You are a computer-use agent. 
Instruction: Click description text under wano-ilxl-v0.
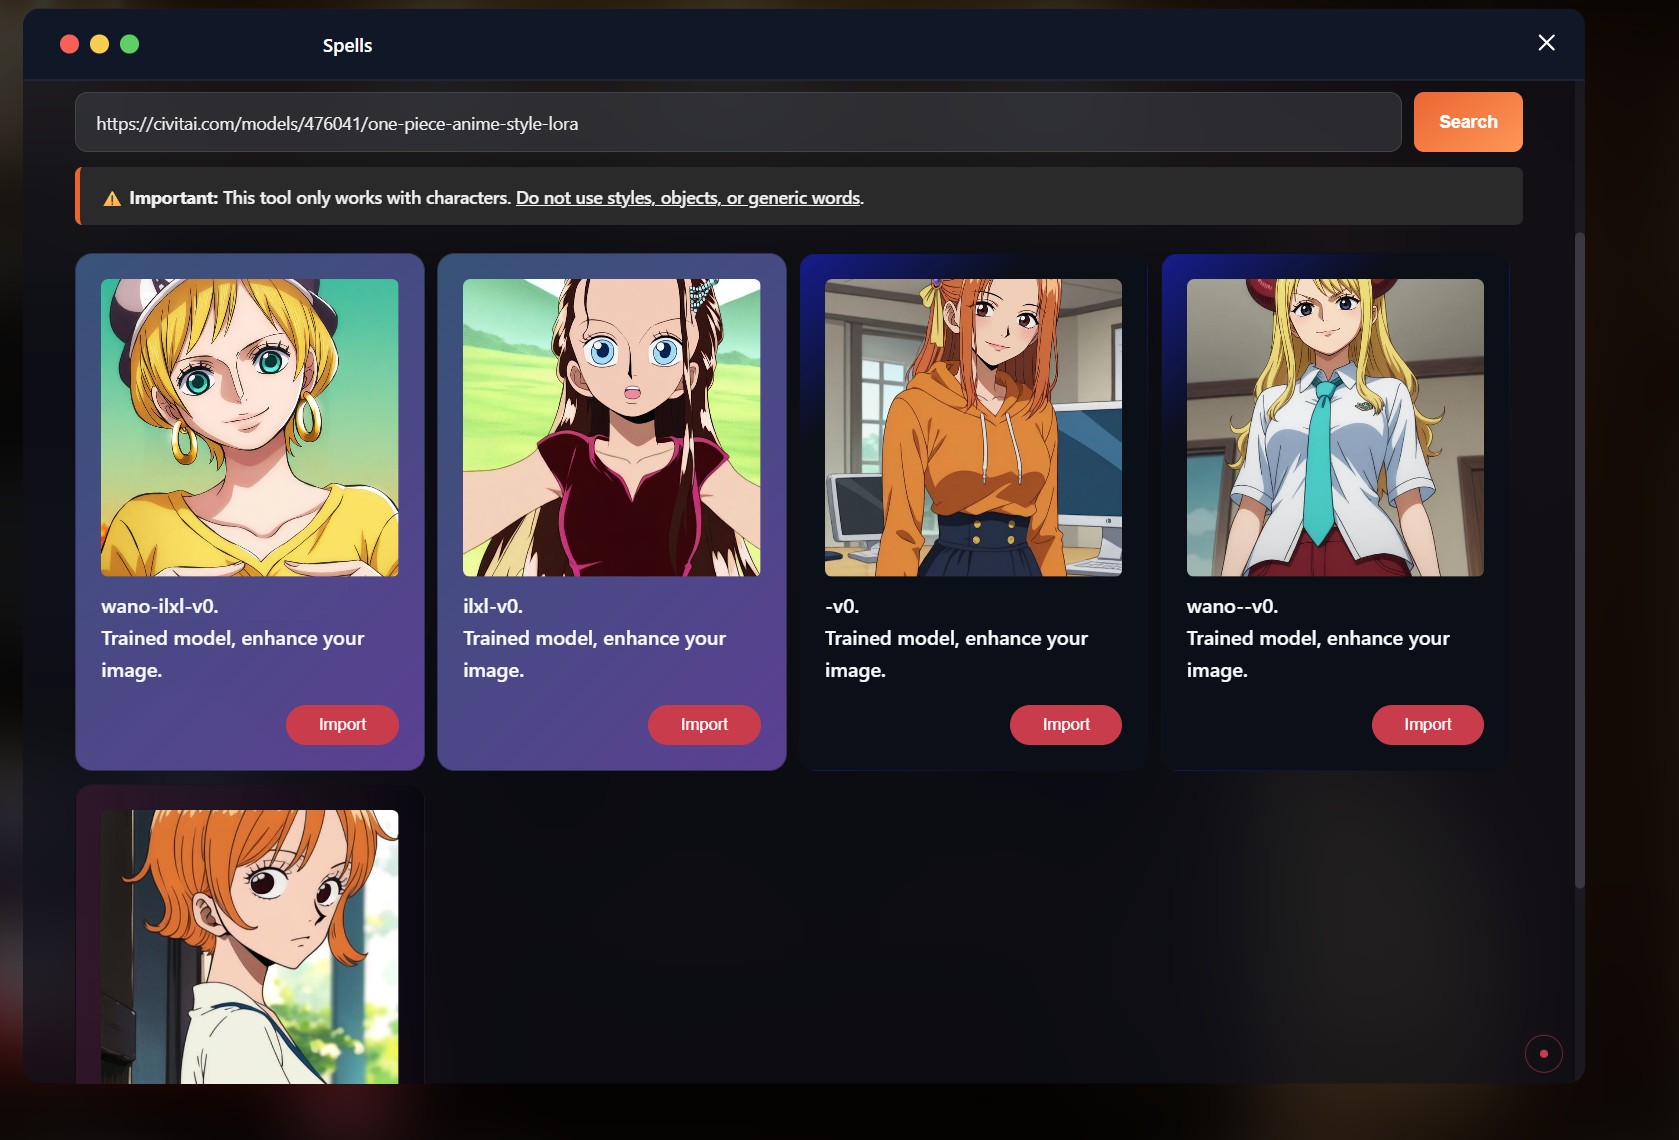(232, 654)
